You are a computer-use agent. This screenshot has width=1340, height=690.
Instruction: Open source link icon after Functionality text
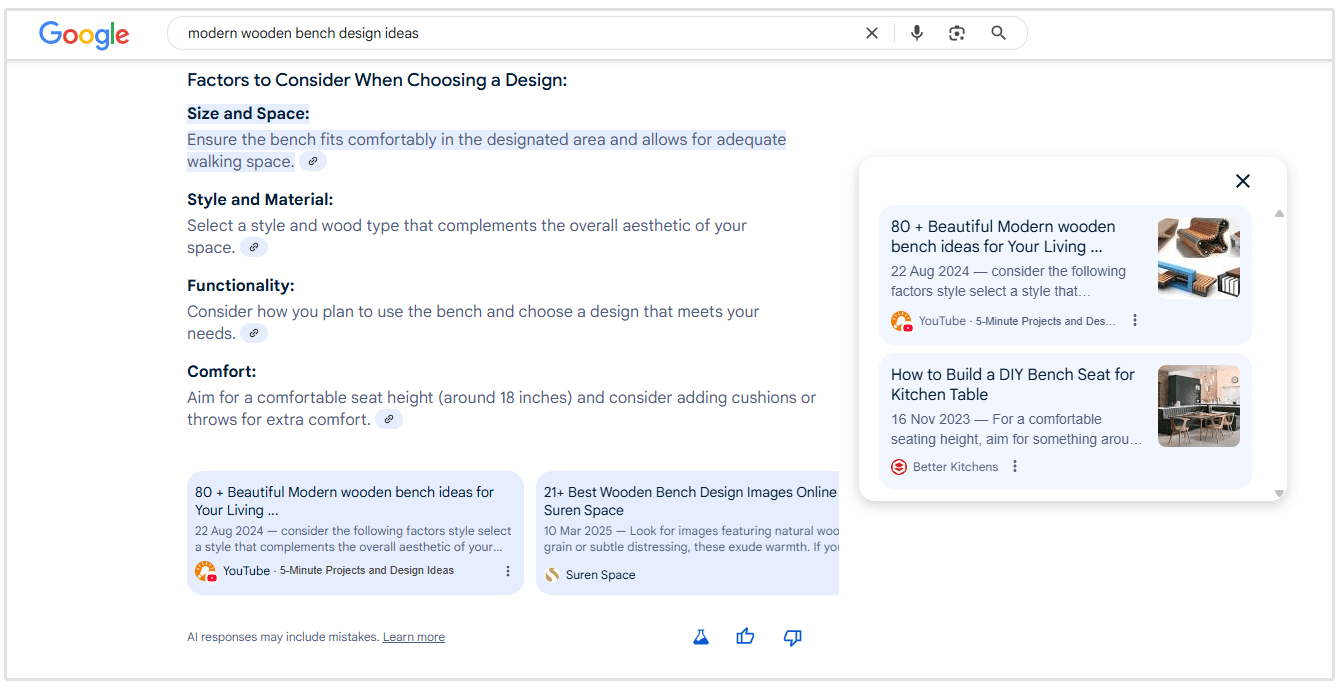254,334
